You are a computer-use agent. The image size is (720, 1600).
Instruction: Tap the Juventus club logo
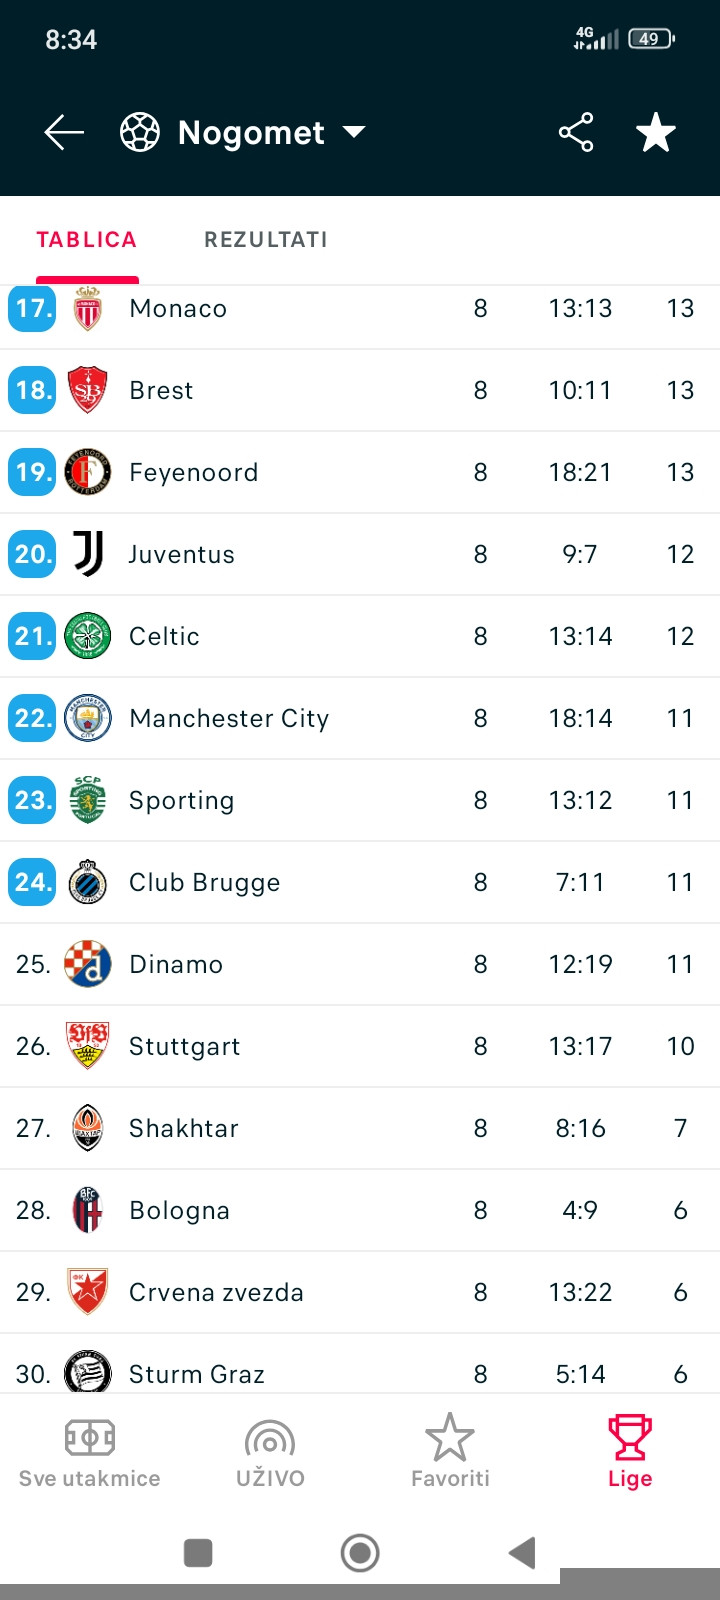pyautogui.click(x=88, y=554)
